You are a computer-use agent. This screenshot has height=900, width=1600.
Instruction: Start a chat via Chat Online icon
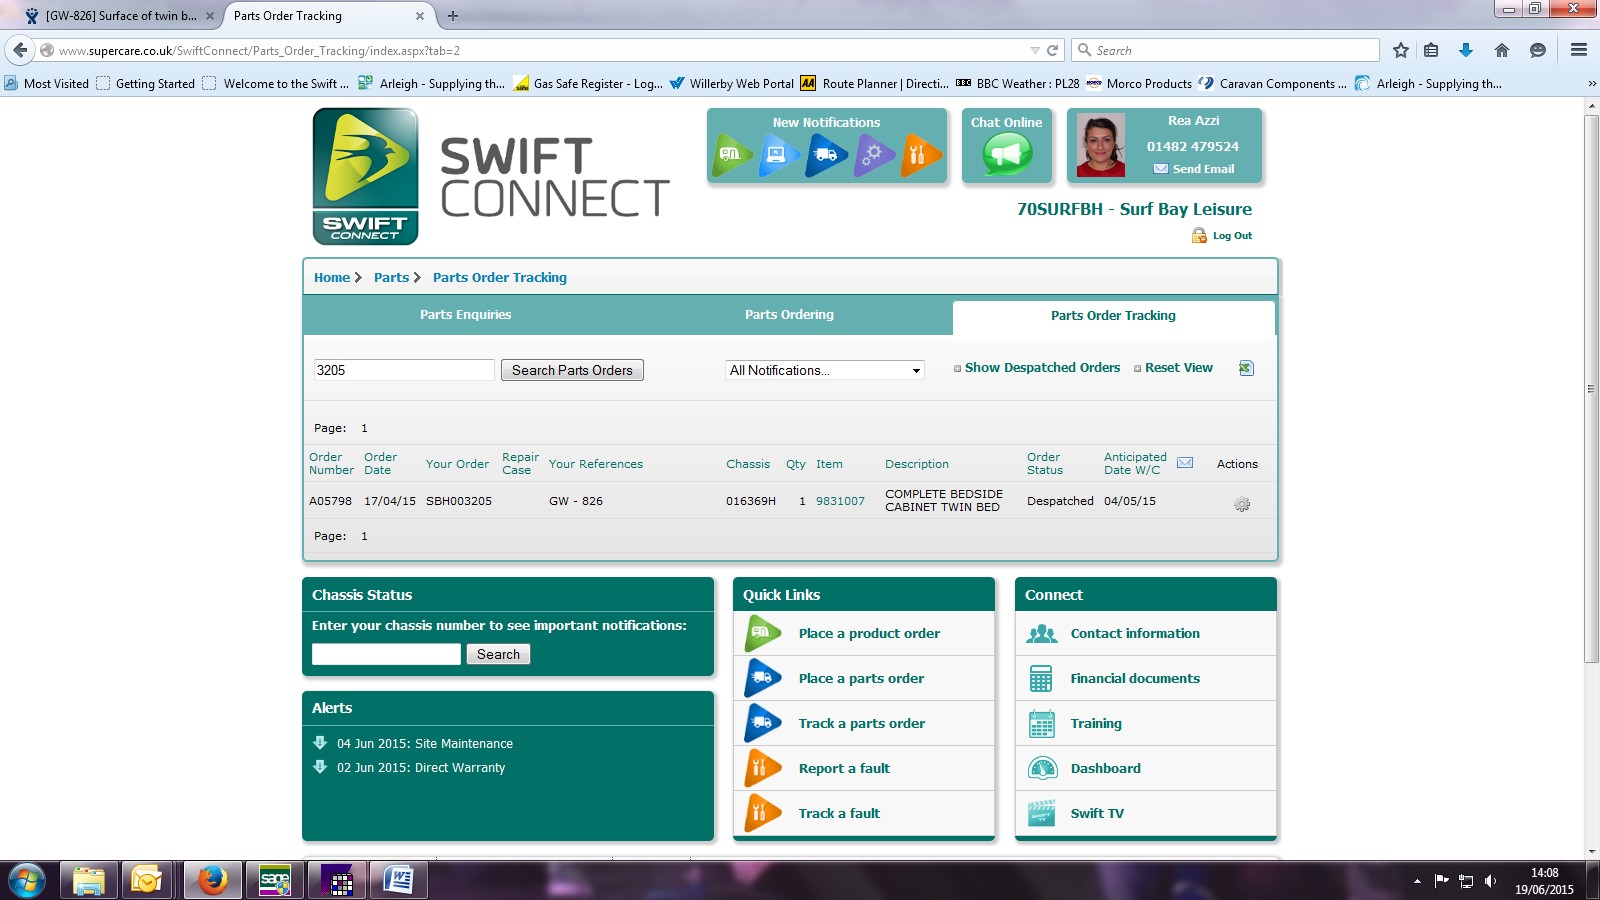point(1006,154)
